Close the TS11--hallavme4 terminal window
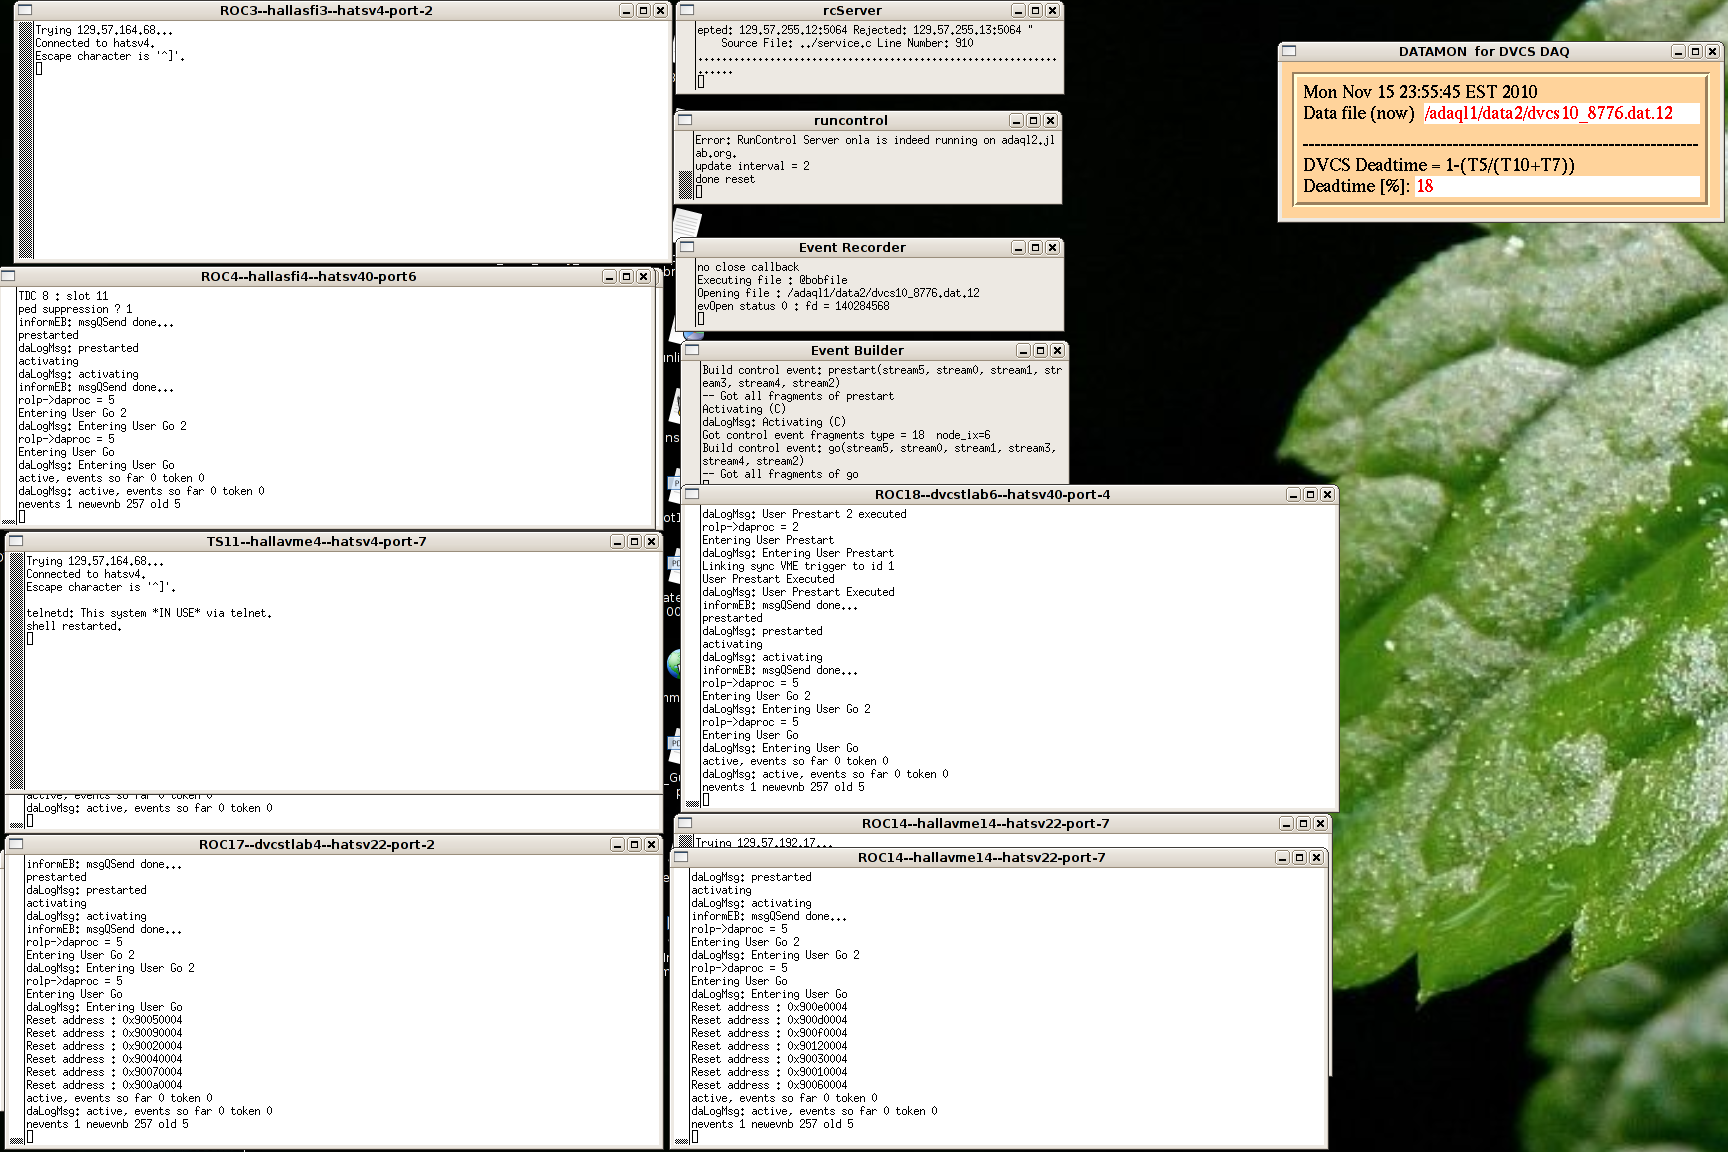The image size is (1728, 1152). point(651,541)
